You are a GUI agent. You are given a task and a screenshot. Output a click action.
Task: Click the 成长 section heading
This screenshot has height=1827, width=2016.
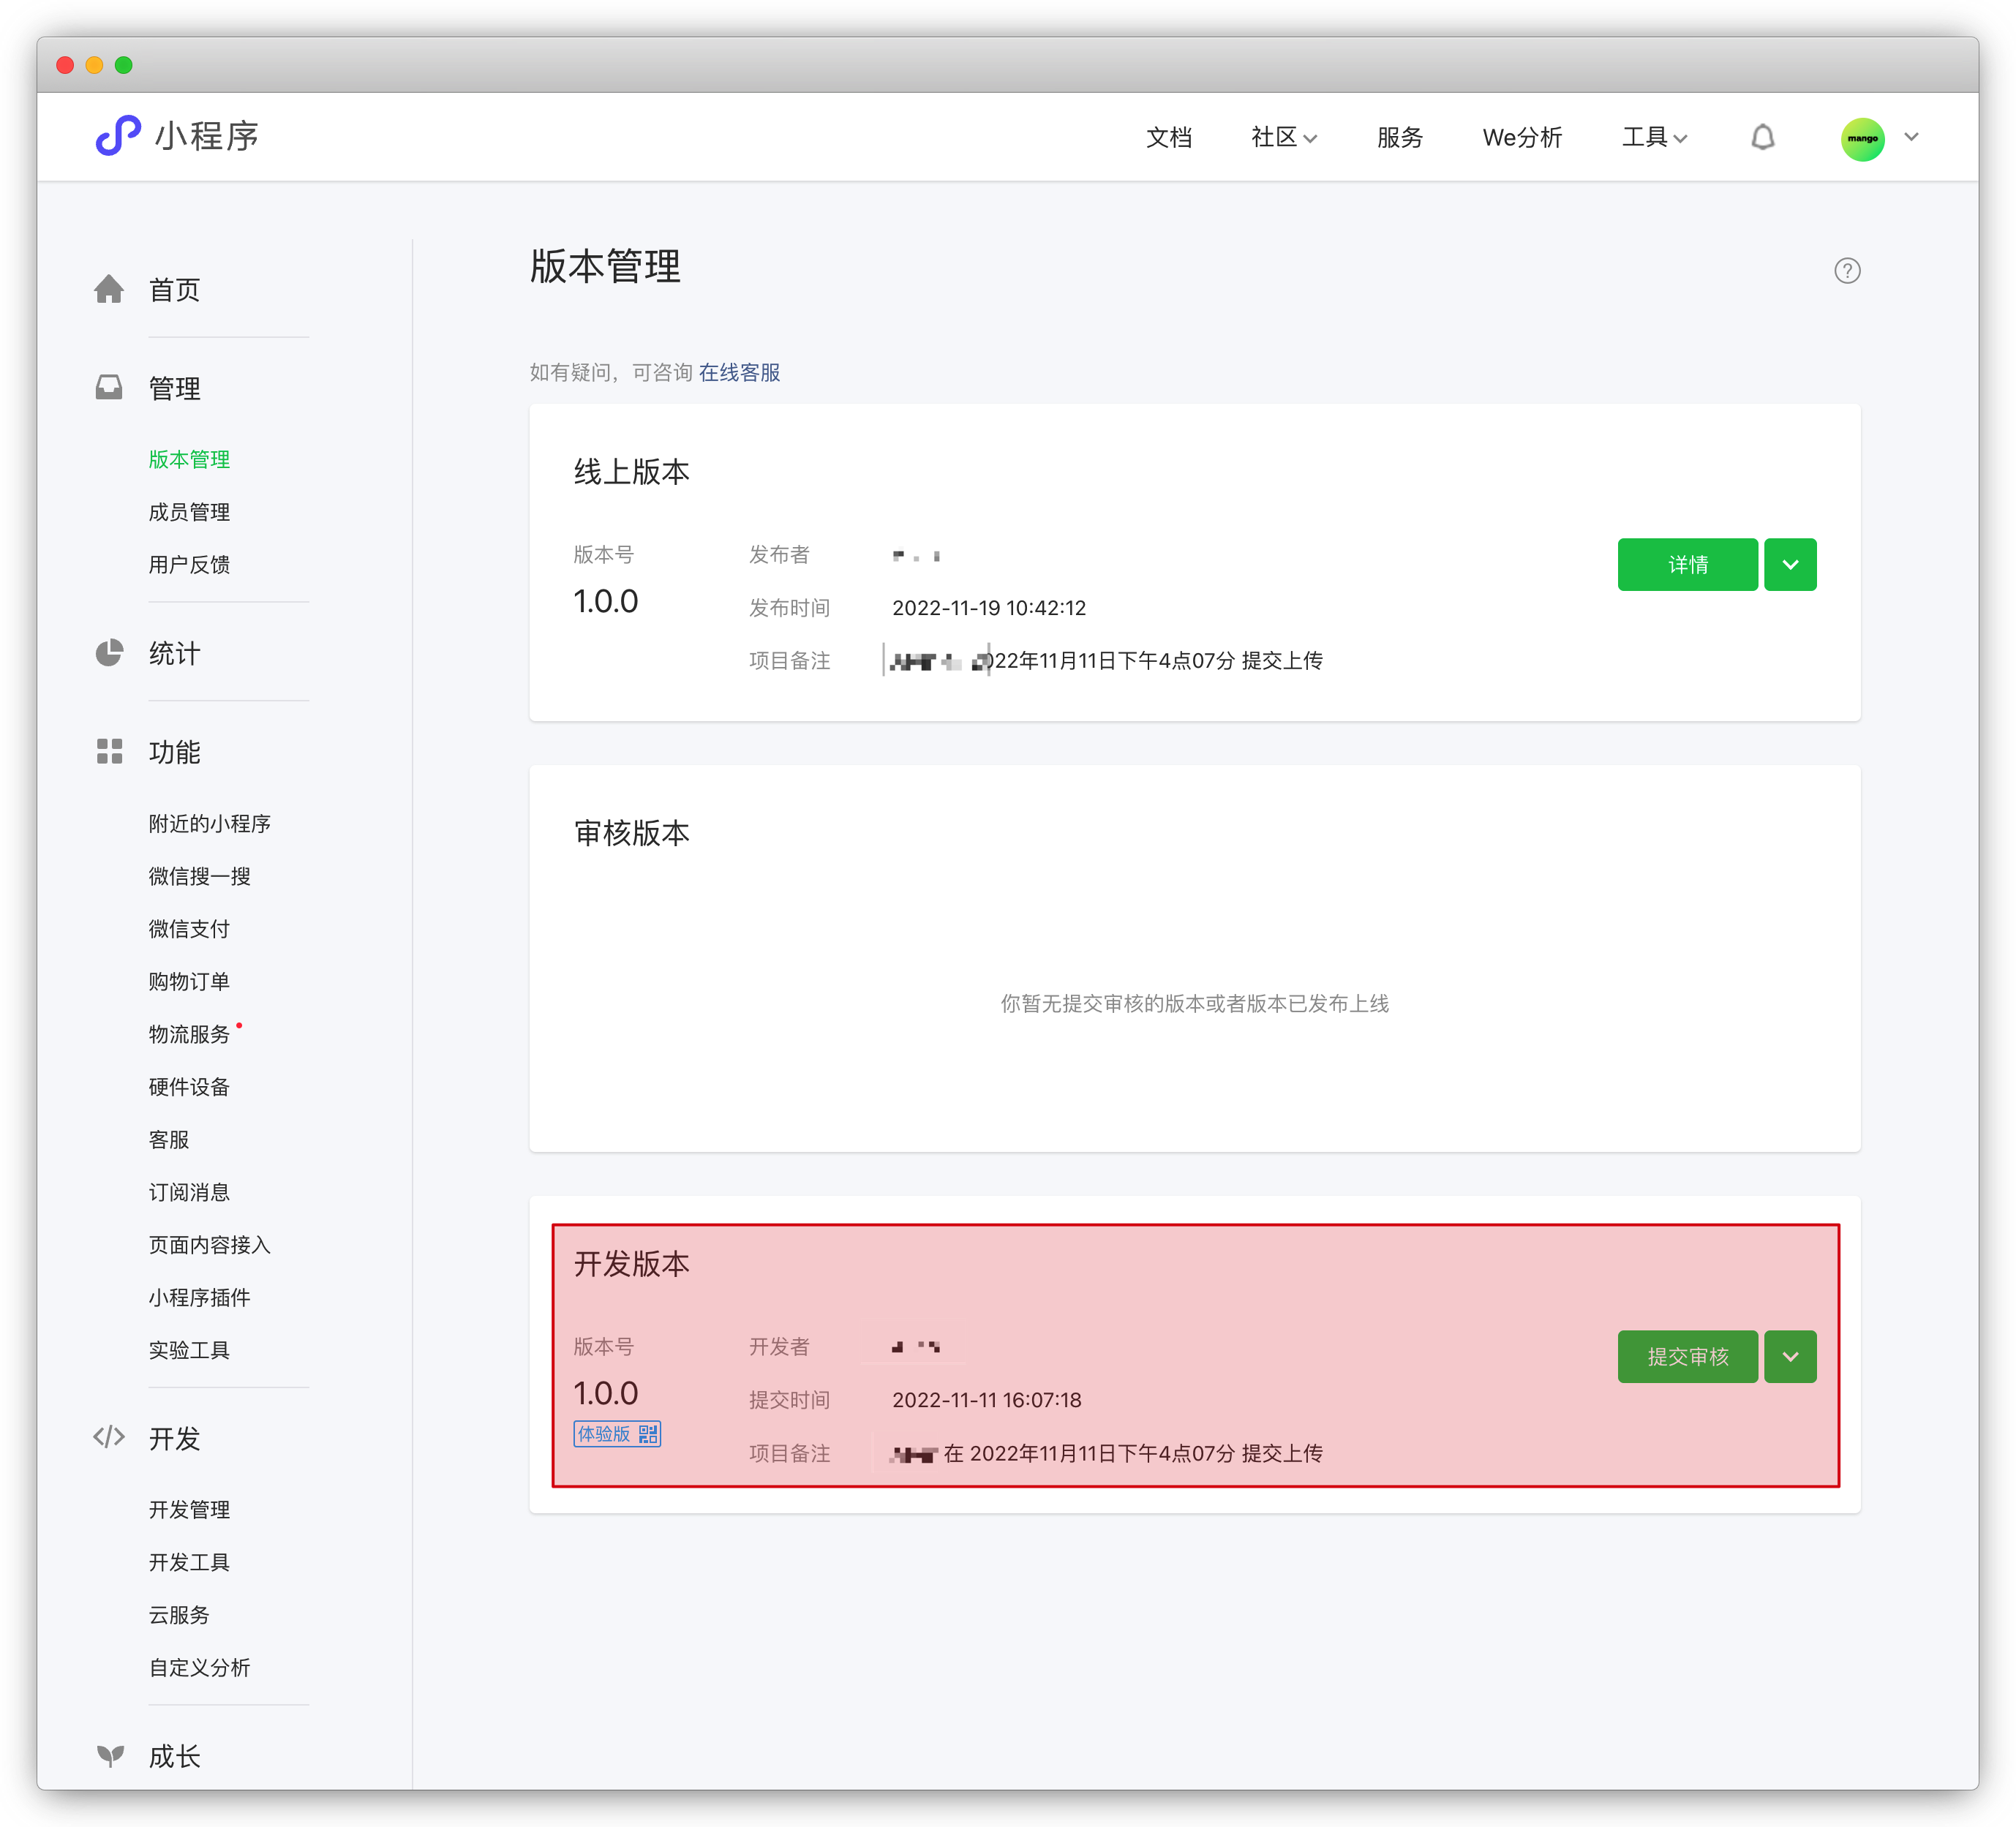click(x=174, y=1756)
